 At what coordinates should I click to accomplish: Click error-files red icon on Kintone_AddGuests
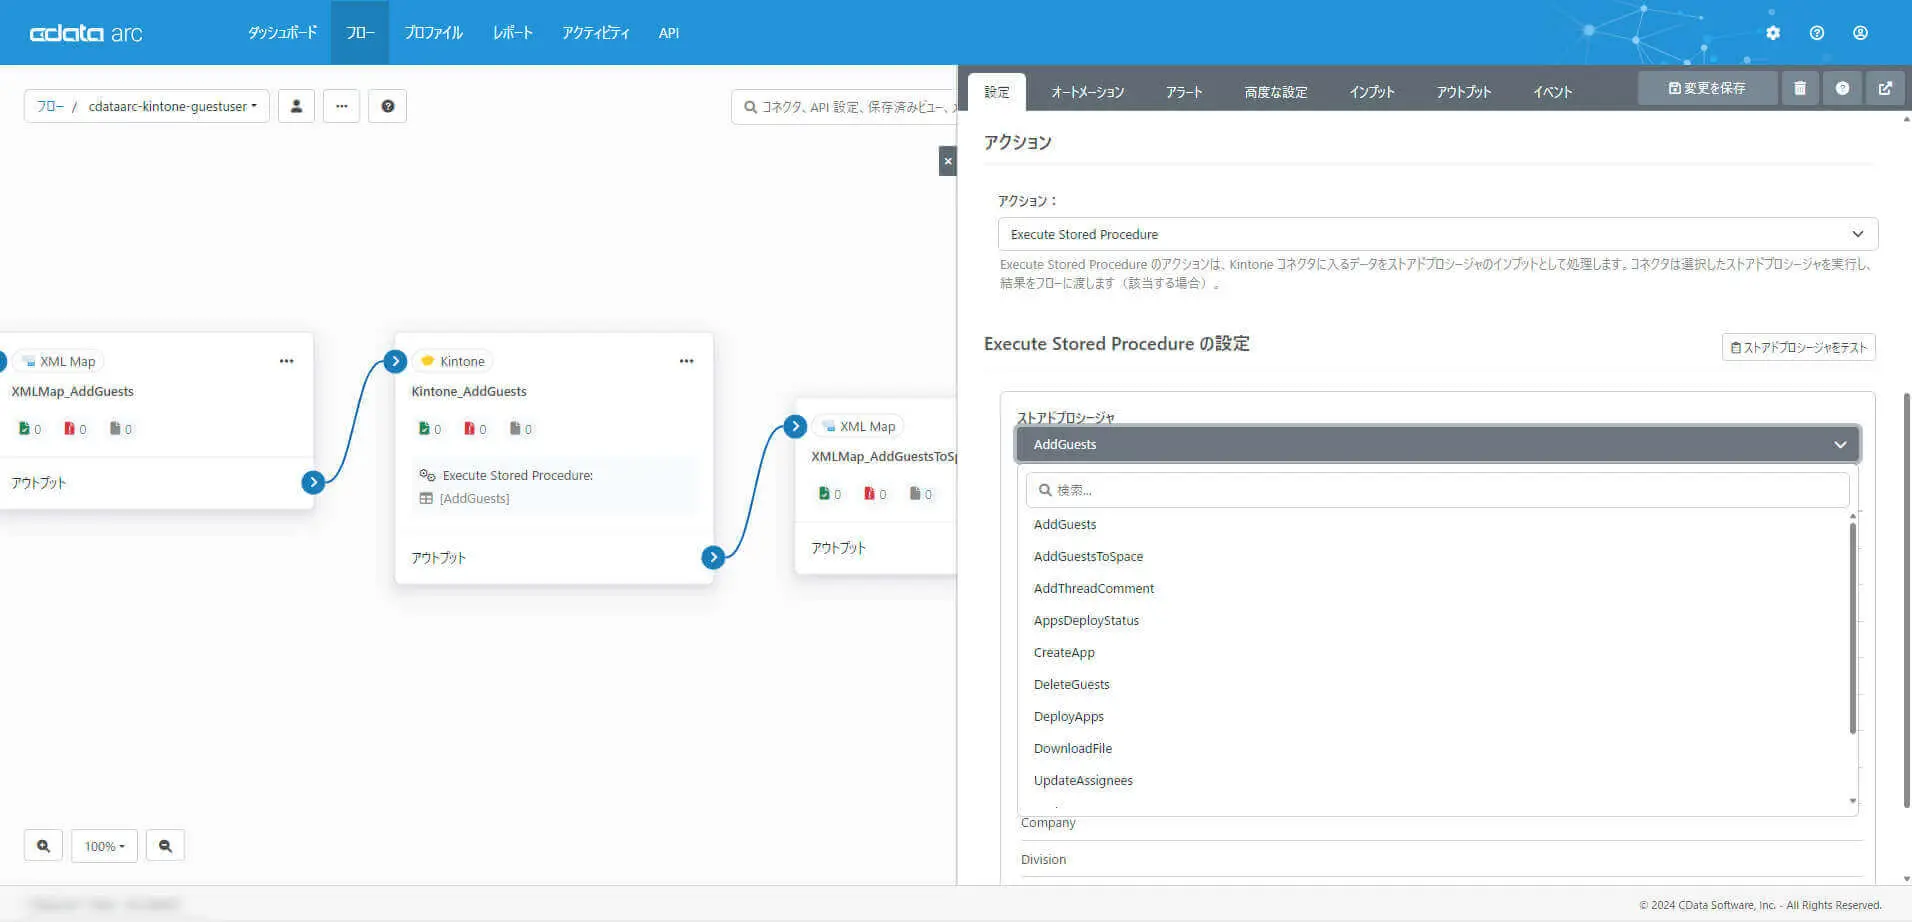tap(469, 428)
